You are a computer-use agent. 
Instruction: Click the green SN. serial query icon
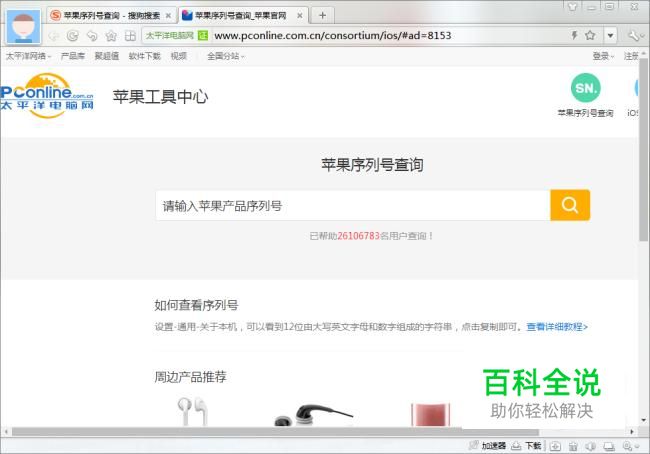tap(585, 88)
